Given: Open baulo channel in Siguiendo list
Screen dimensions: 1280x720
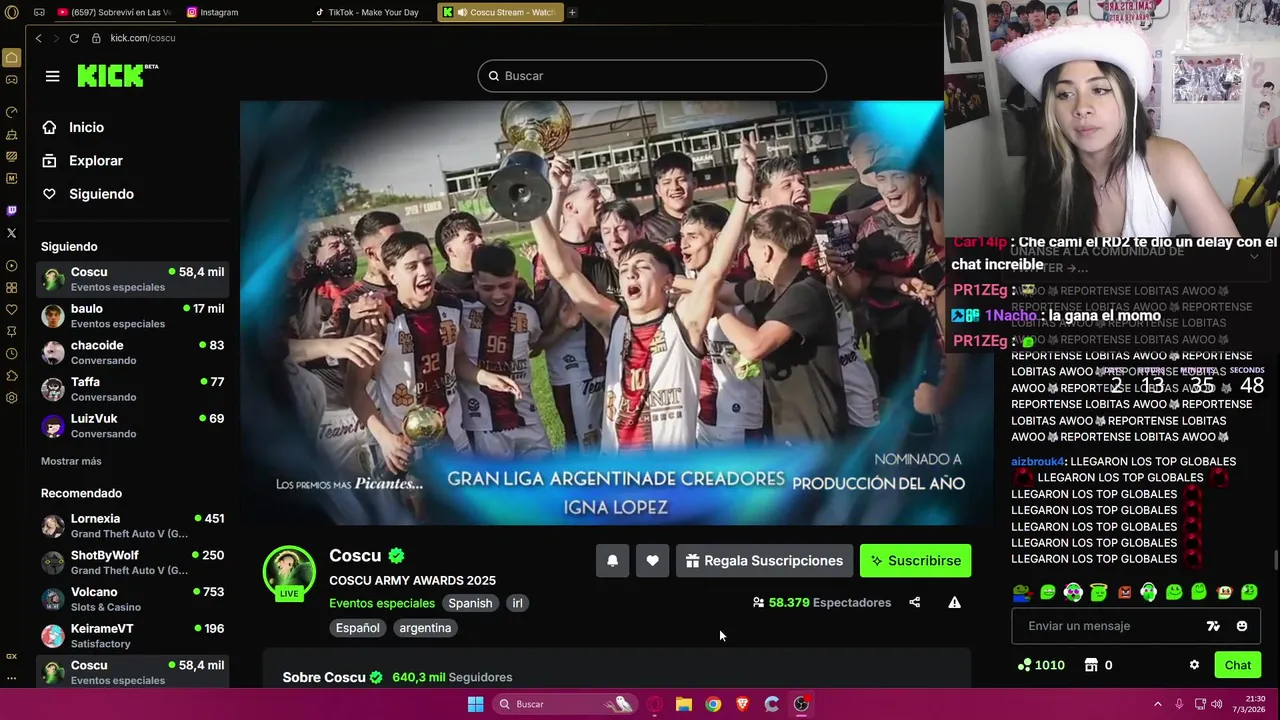Looking at the screenshot, I should [133, 316].
